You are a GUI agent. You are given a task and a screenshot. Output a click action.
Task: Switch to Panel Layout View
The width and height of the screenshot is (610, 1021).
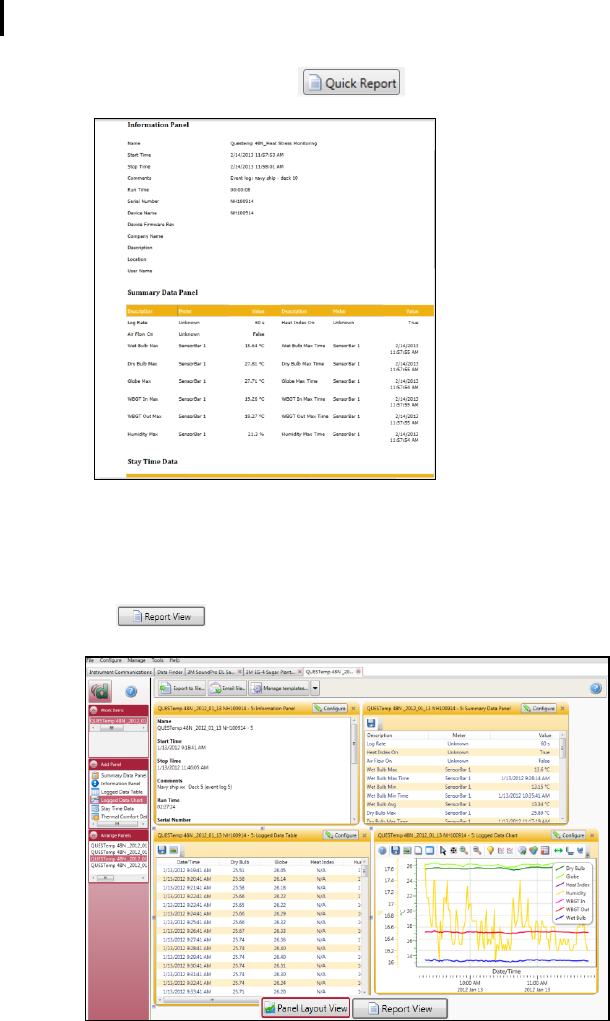pyautogui.click(x=305, y=1008)
